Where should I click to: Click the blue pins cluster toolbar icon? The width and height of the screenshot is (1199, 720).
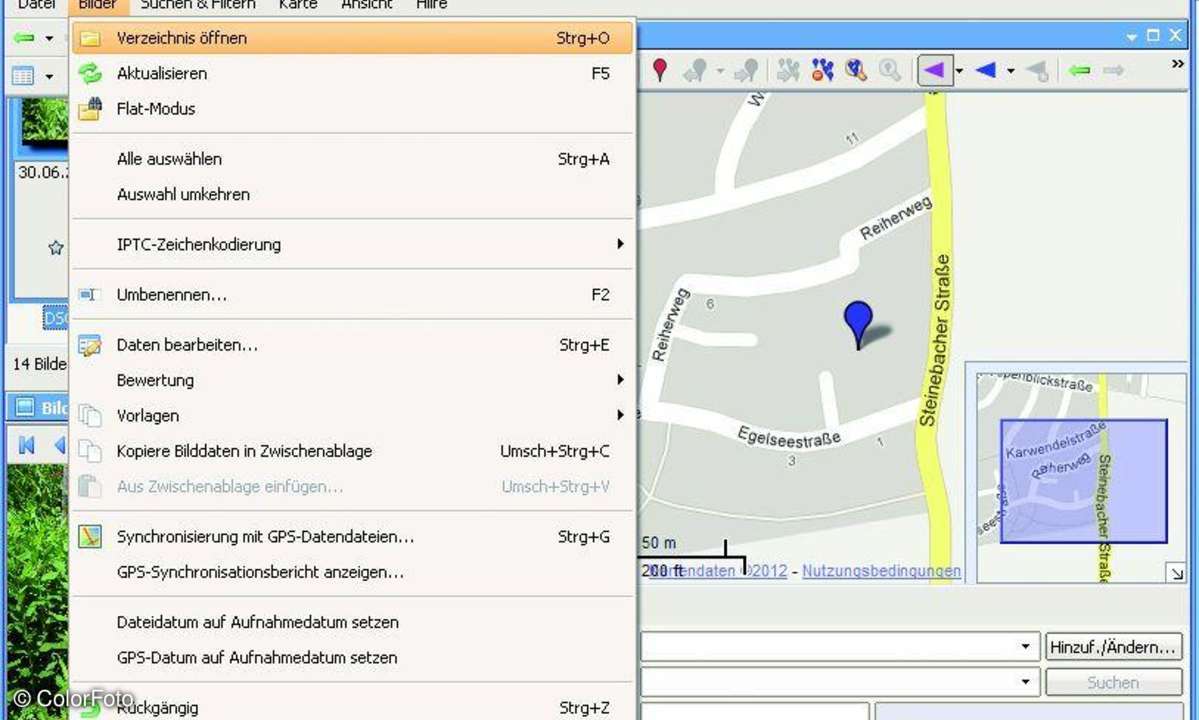point(822,70)
